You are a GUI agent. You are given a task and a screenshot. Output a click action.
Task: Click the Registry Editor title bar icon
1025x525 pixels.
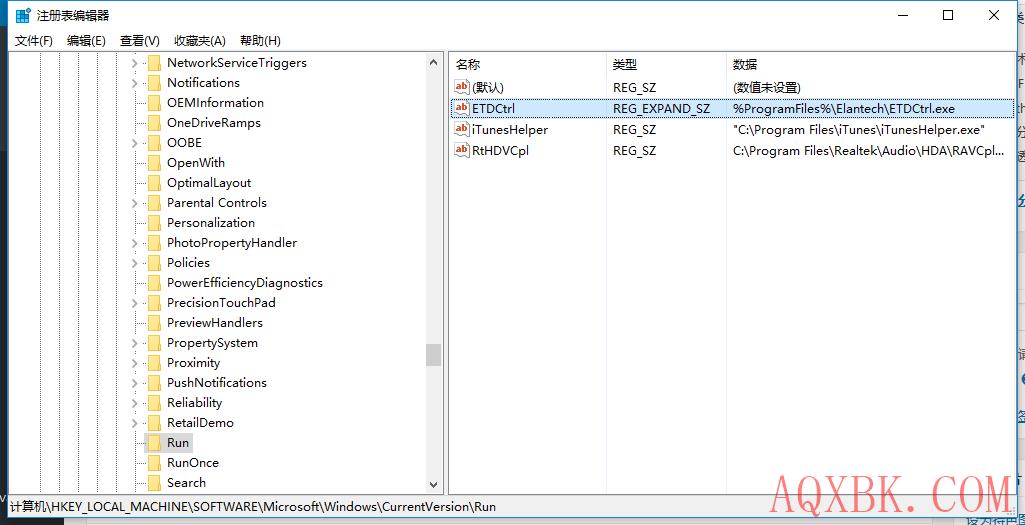pyautogui.click(x=23, y=15)
